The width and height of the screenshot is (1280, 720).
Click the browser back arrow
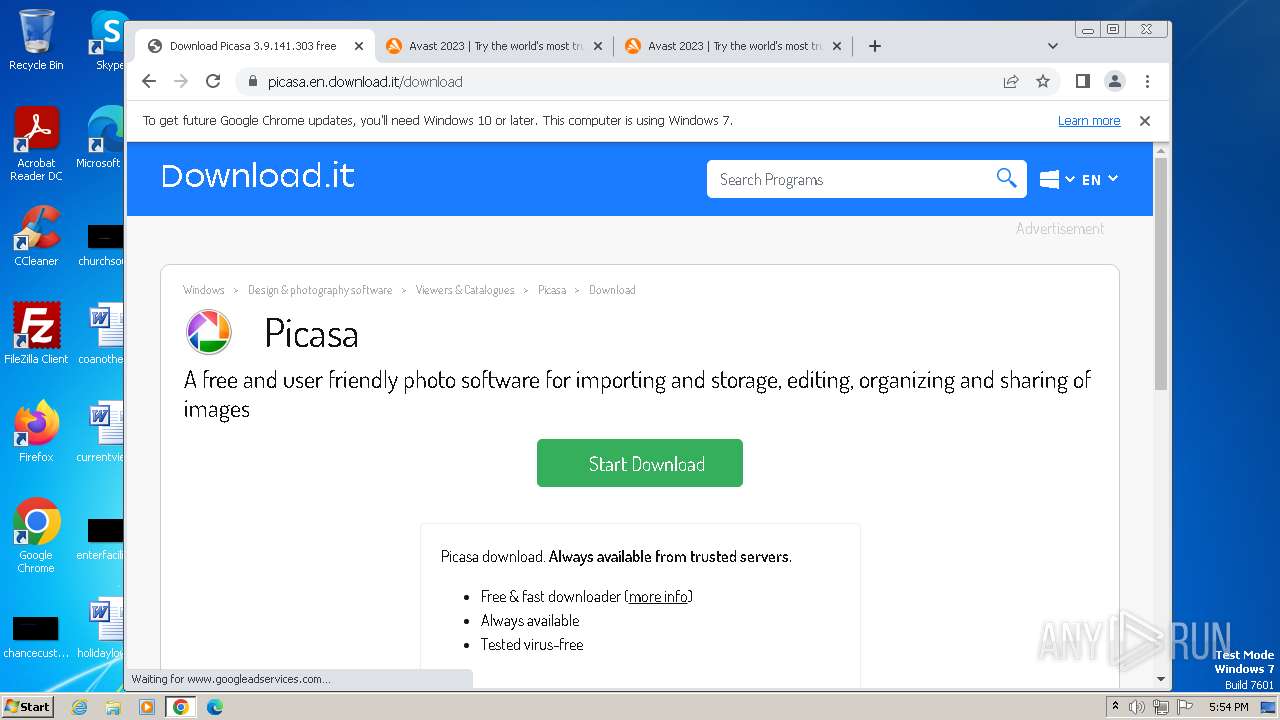point(149,81)
